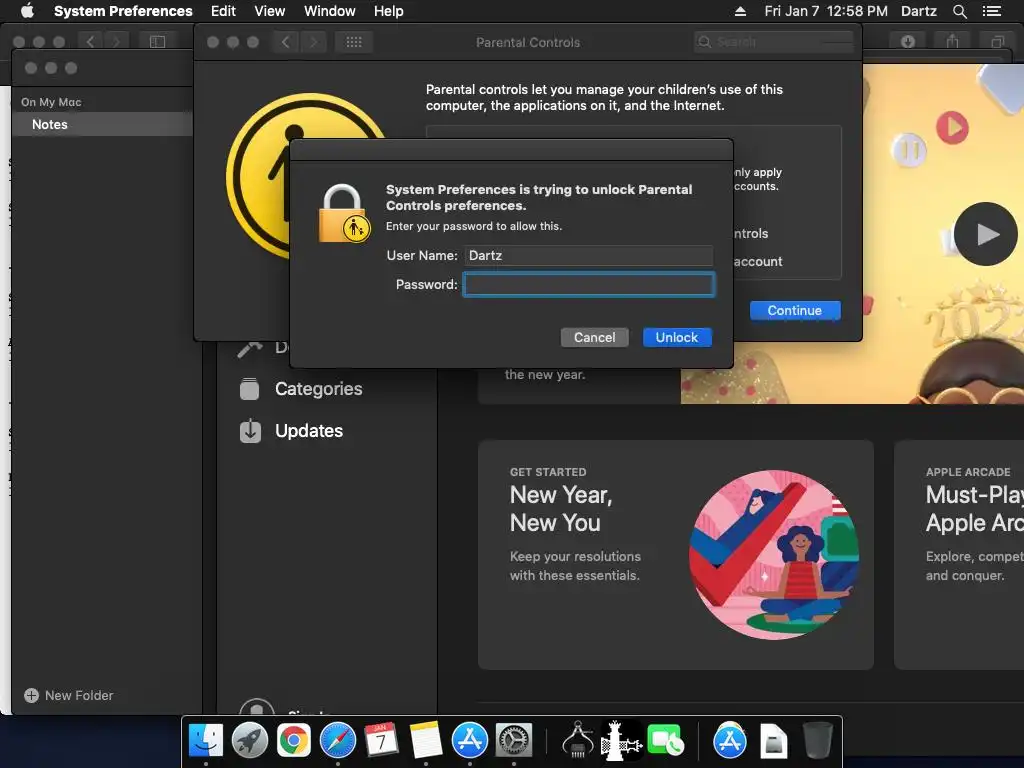Click the share icon in back window toolbar

point(953,42)
